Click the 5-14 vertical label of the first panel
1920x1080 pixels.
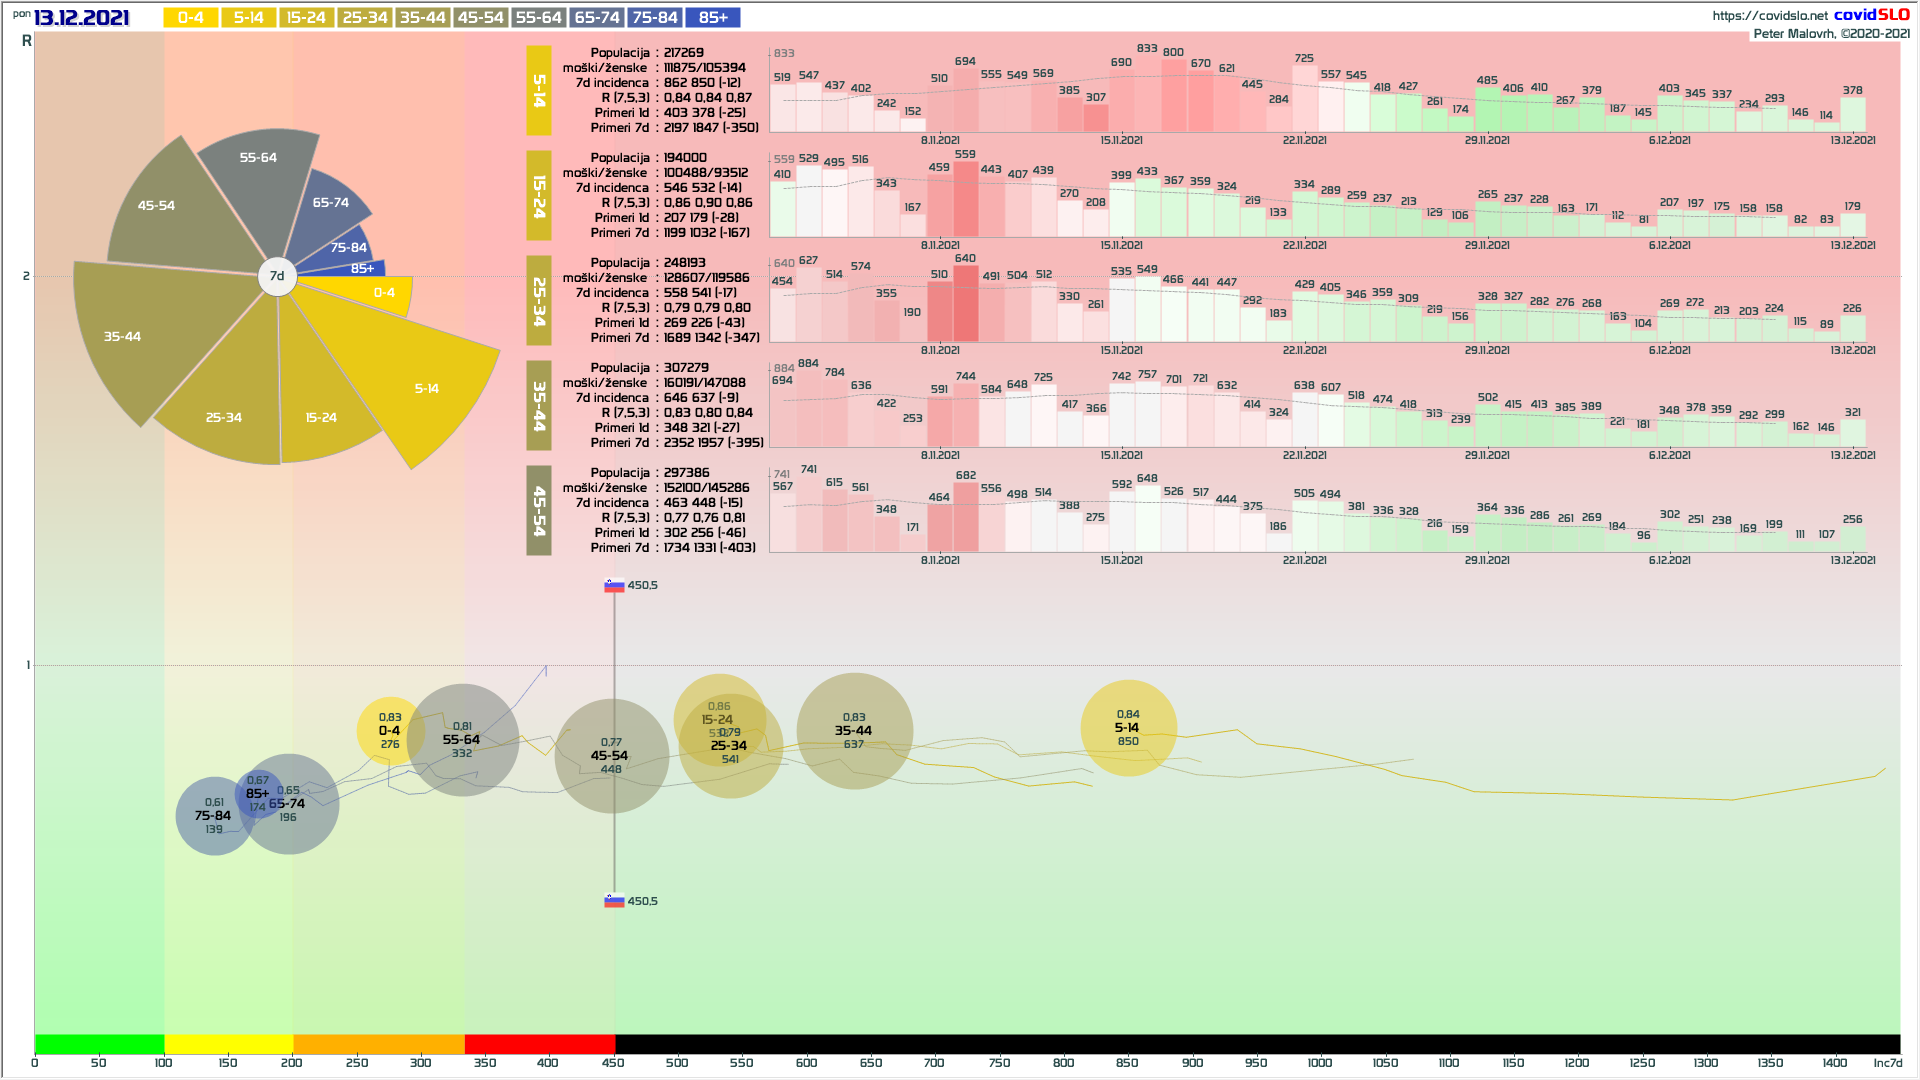click(539, 90)
